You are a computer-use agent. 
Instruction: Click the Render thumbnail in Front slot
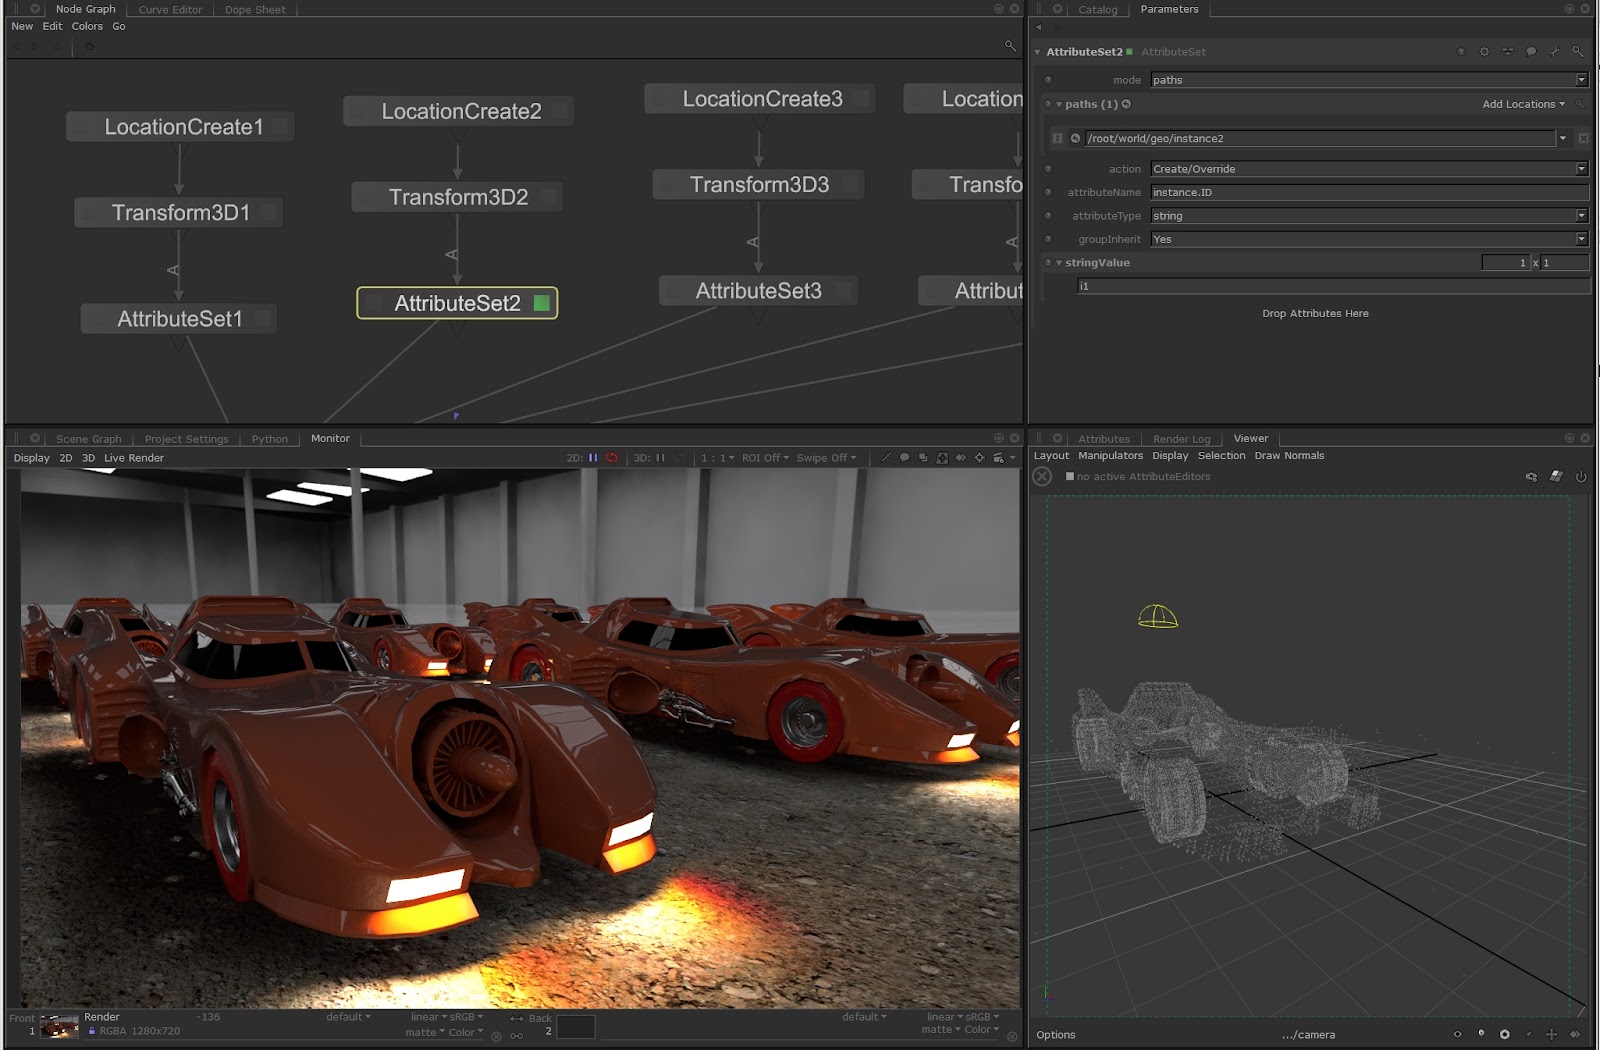[59, 1026]
